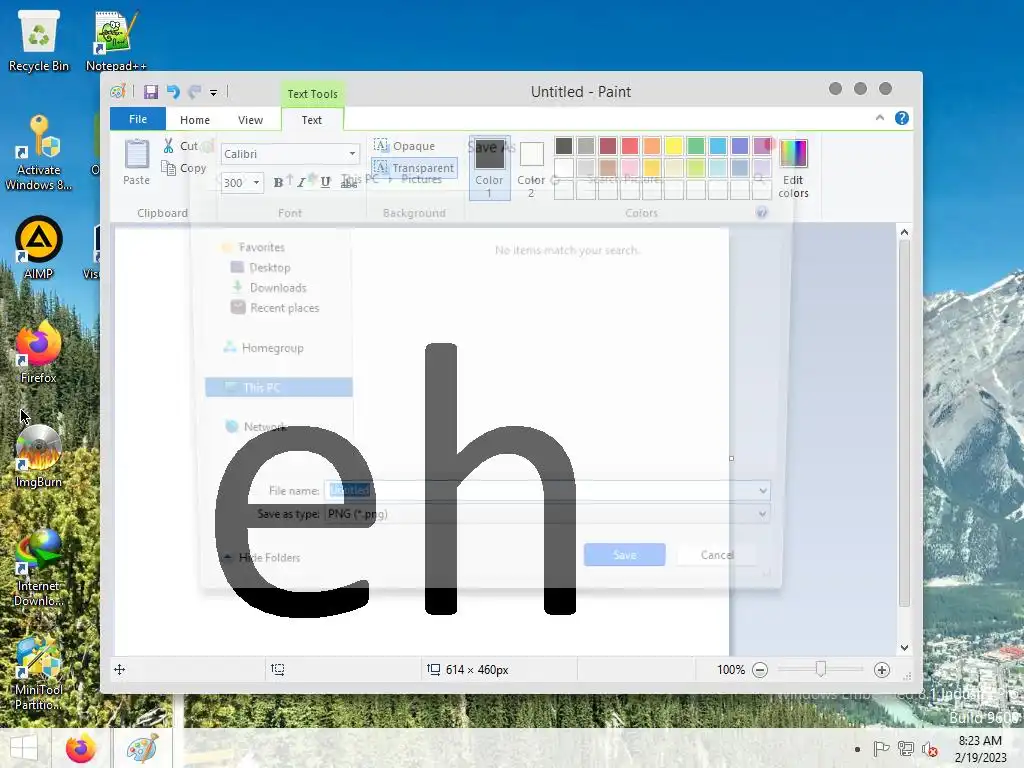Select Opaque background option
The width and height of the screenshot is (1024, 768).
[x=404, y=146]
